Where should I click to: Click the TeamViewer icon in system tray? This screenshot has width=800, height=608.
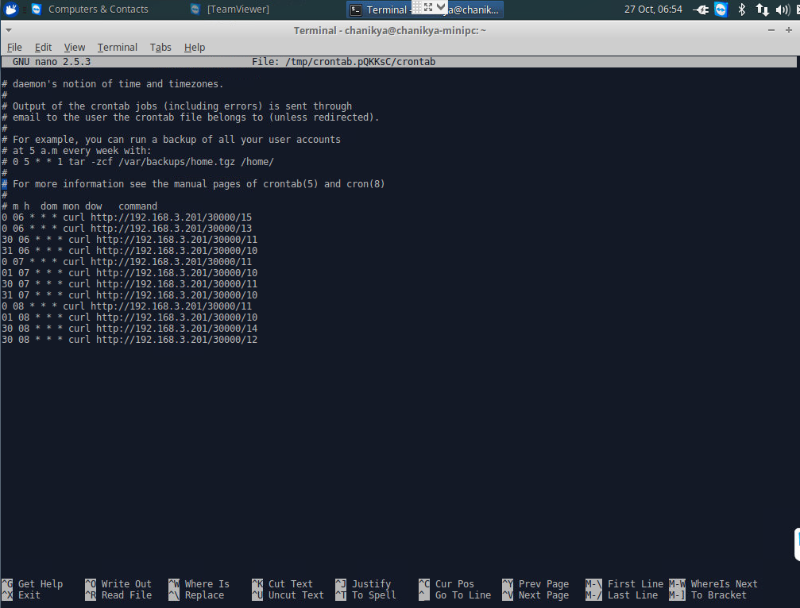point(721,9)
